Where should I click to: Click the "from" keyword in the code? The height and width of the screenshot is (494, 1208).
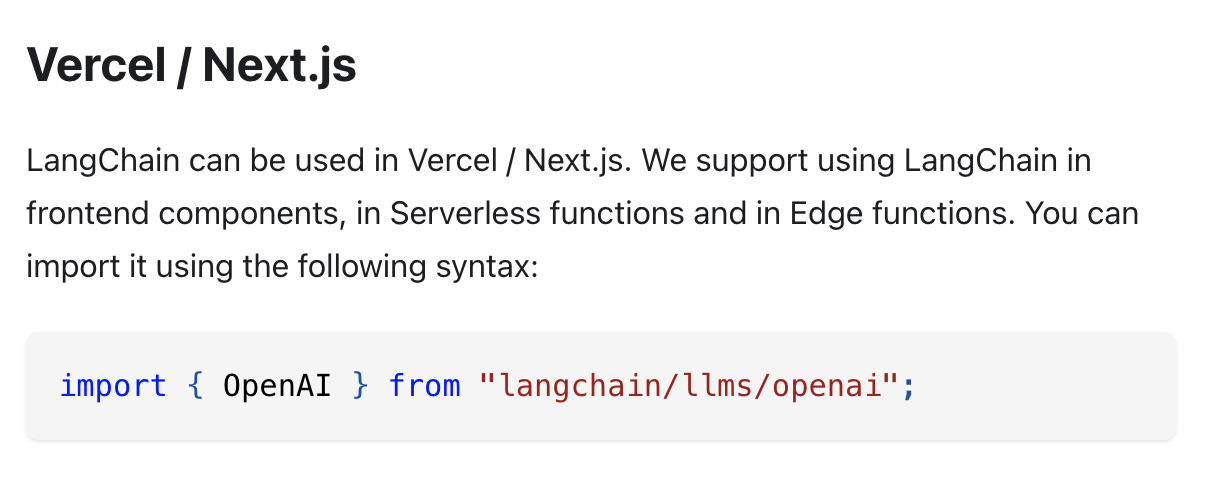pyautogui.click(x=424, y=386)
